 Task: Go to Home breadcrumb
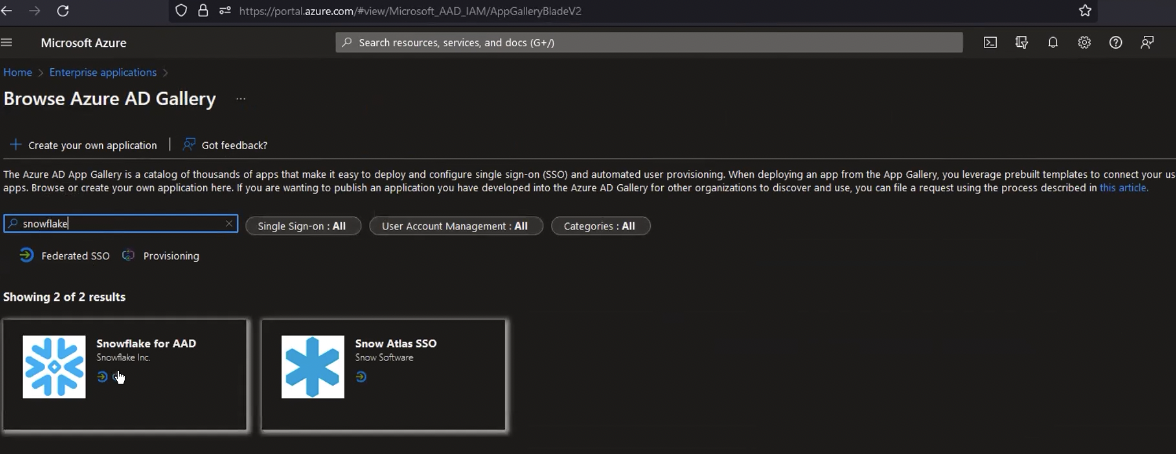point(18,72)
